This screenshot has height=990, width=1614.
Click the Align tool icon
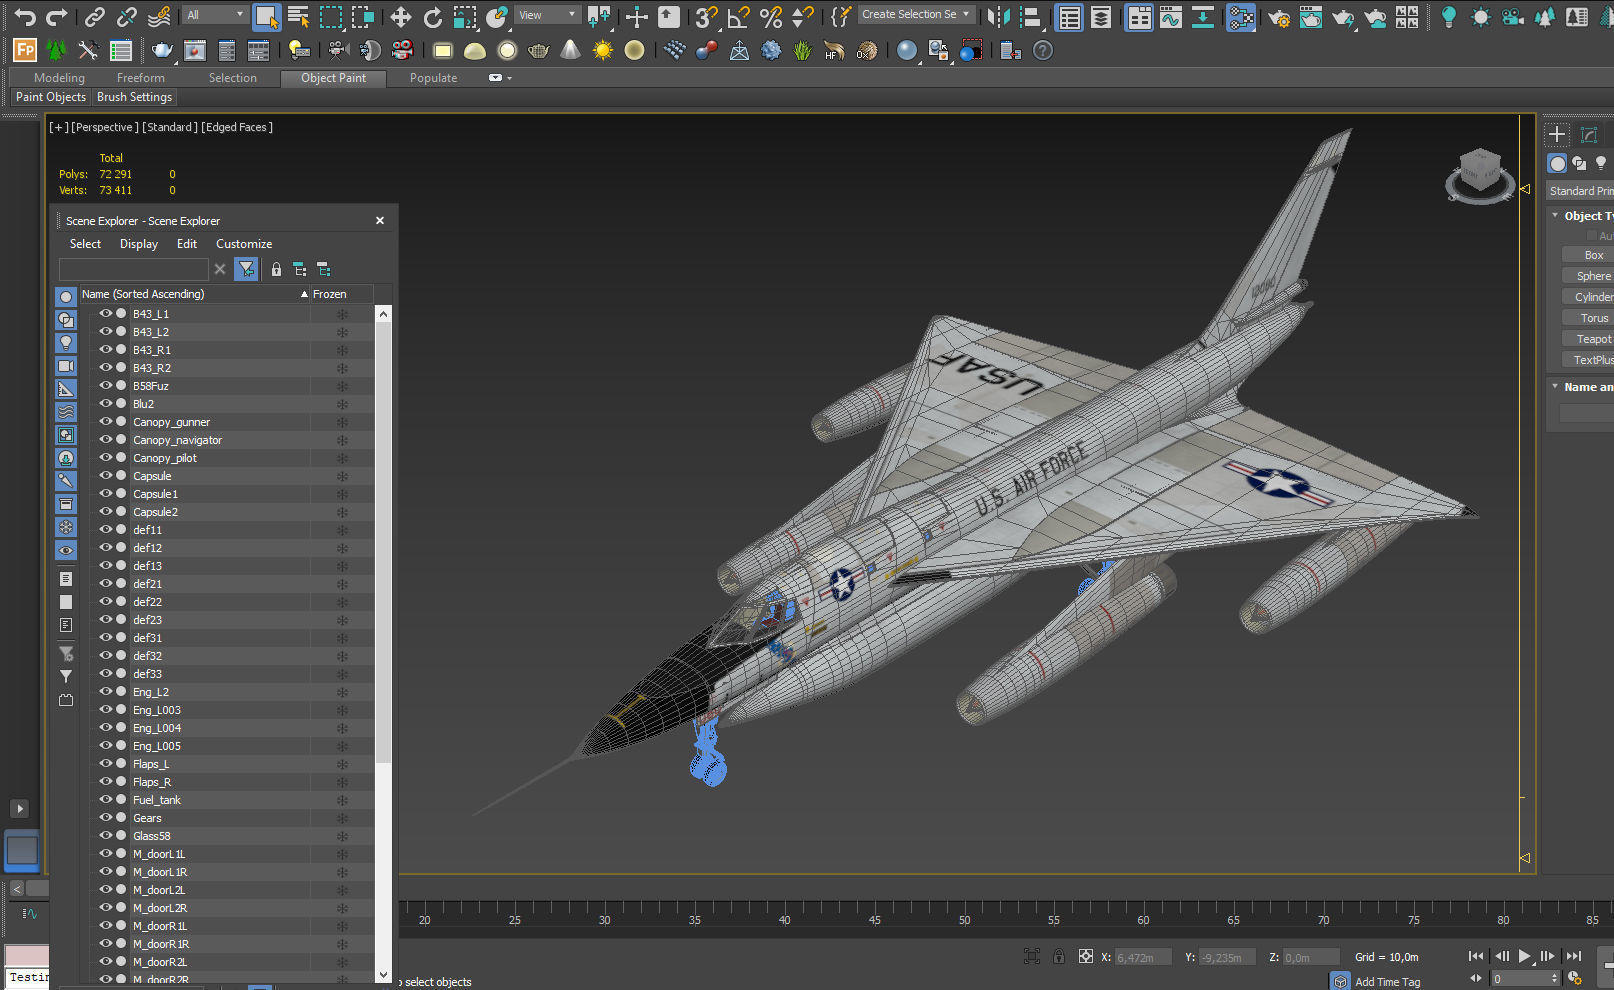tap(1030, 16)
